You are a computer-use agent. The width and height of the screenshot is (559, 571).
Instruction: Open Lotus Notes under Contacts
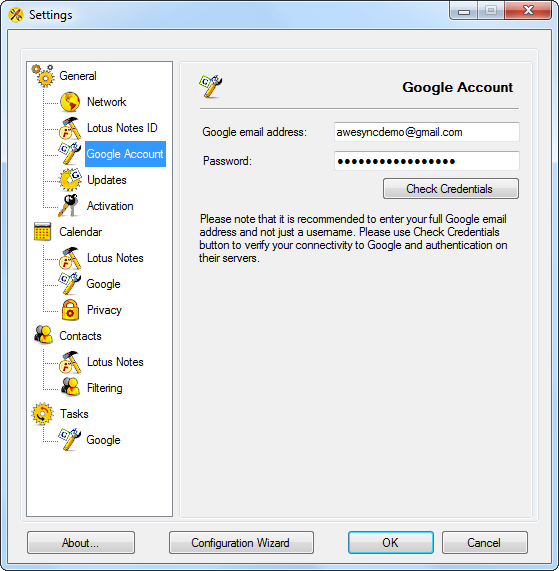click(x=115, y=362)
